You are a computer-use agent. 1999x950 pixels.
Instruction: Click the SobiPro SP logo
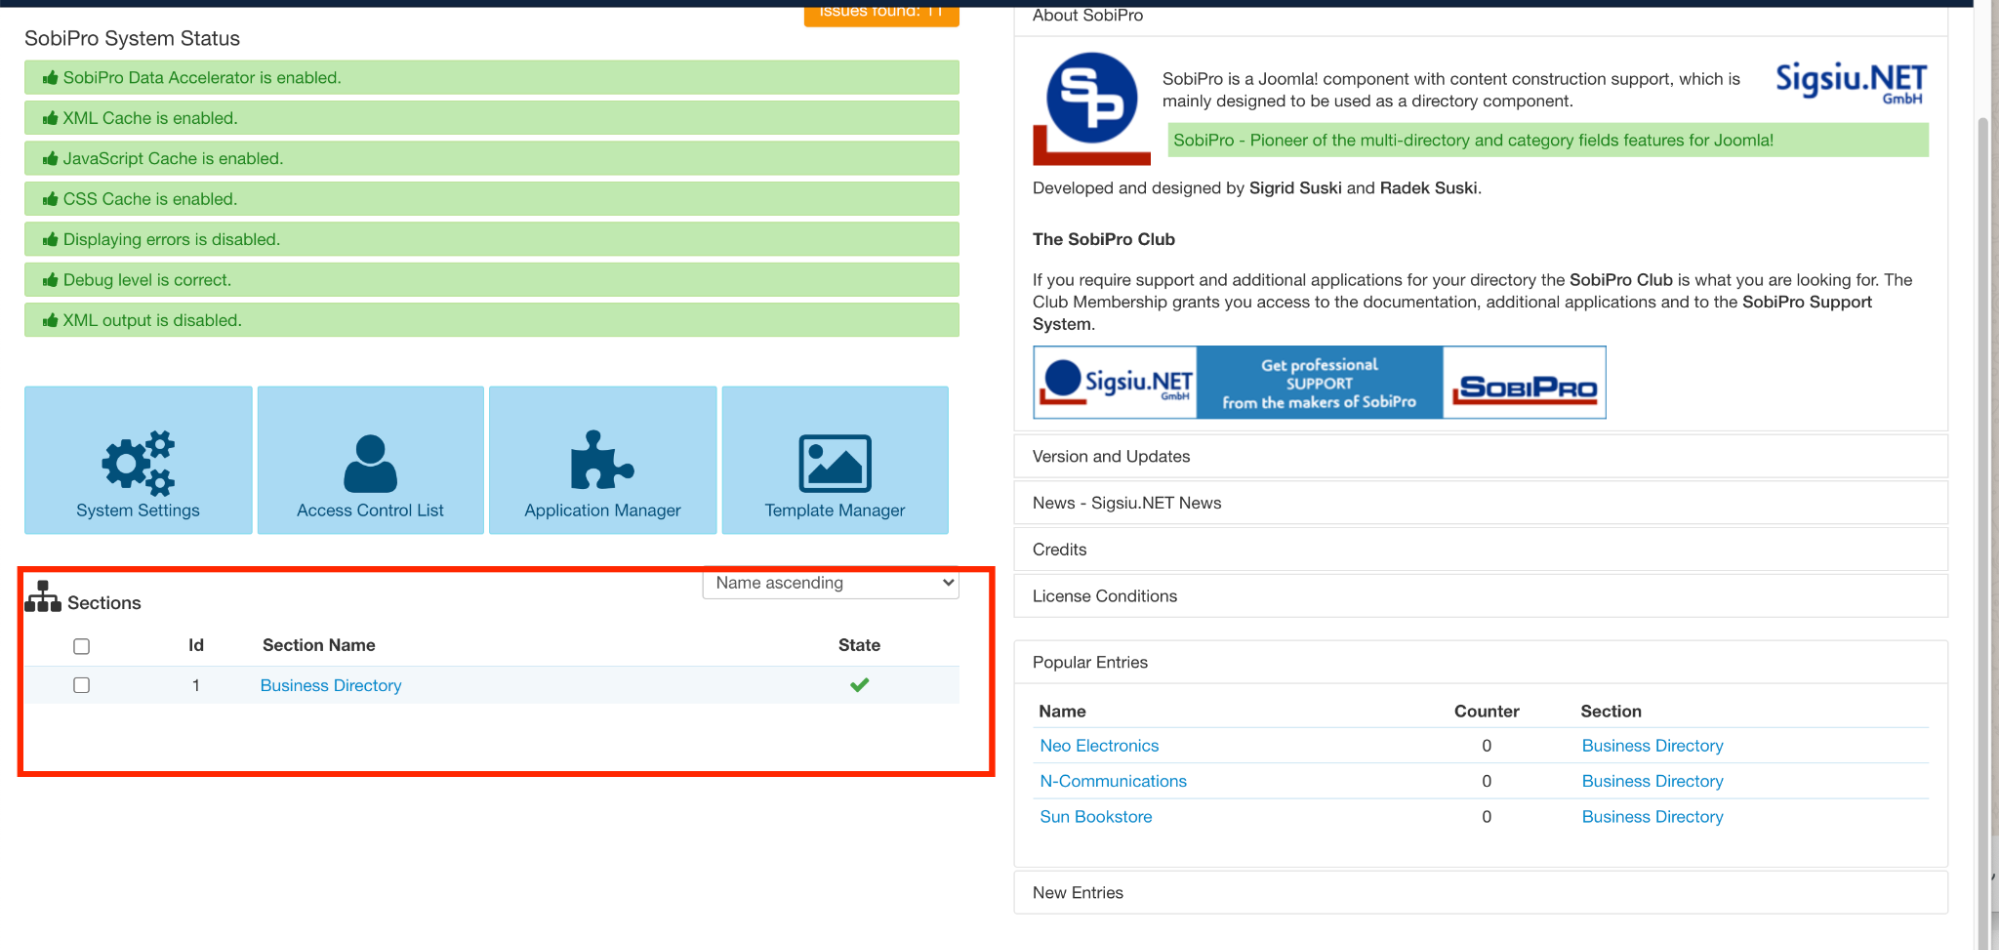coord(1091,109)
